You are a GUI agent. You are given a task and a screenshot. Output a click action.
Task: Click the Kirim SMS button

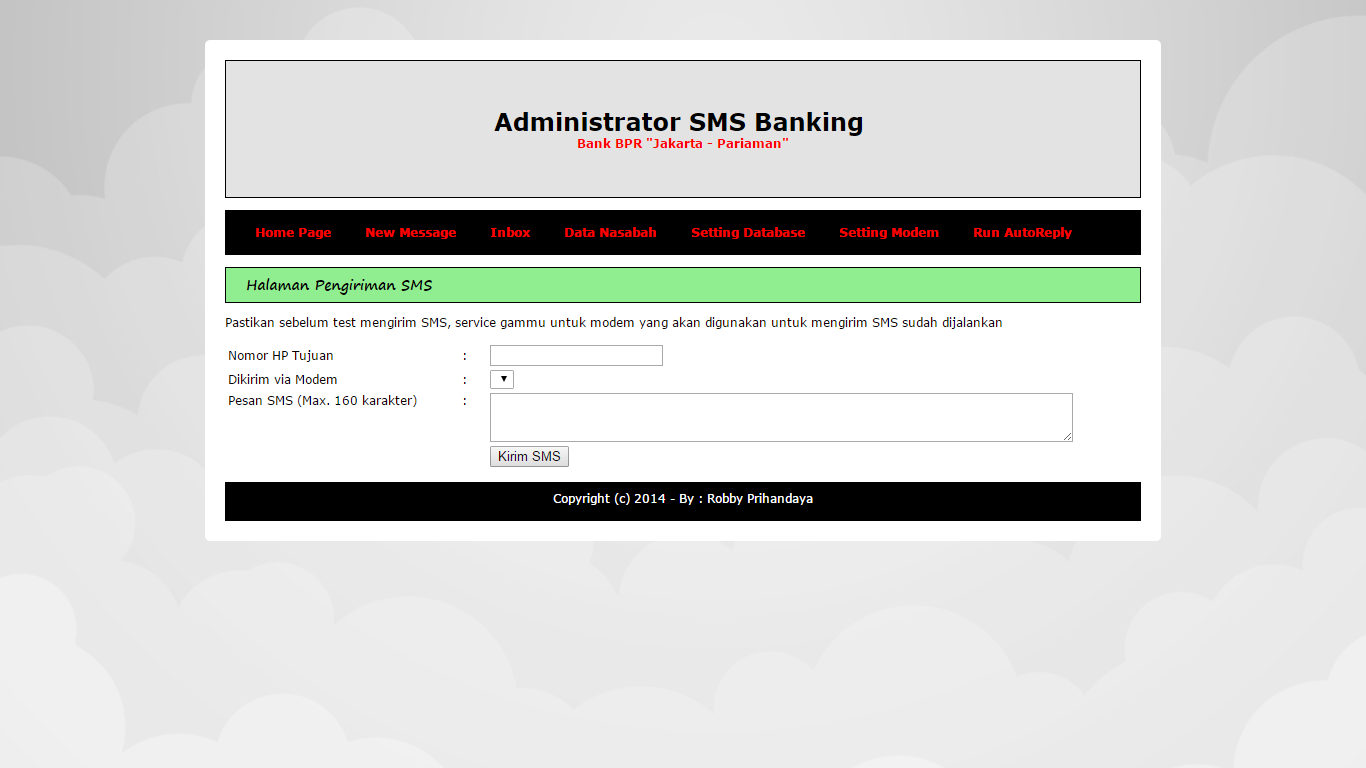pyautogui.click(x=529, y=457)
